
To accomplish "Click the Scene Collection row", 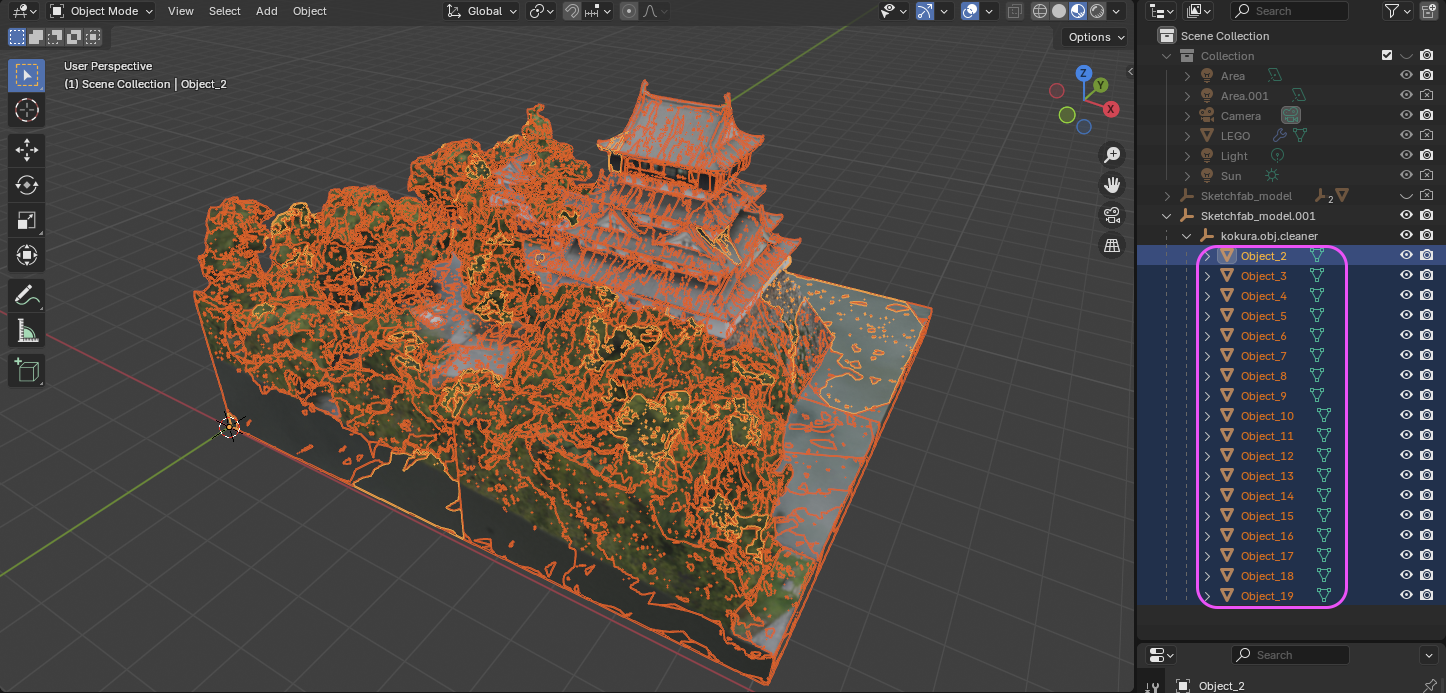I will point(1225,36).
